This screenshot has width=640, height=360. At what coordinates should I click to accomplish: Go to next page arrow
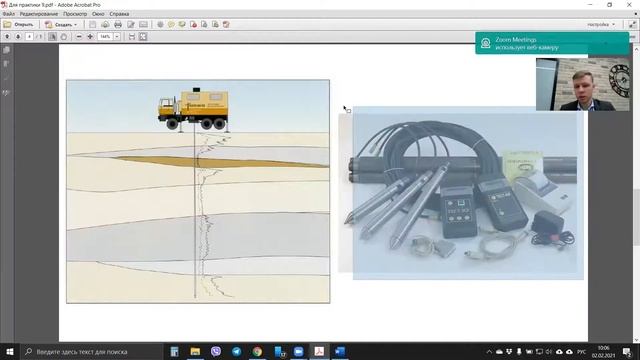coord(18,37)
